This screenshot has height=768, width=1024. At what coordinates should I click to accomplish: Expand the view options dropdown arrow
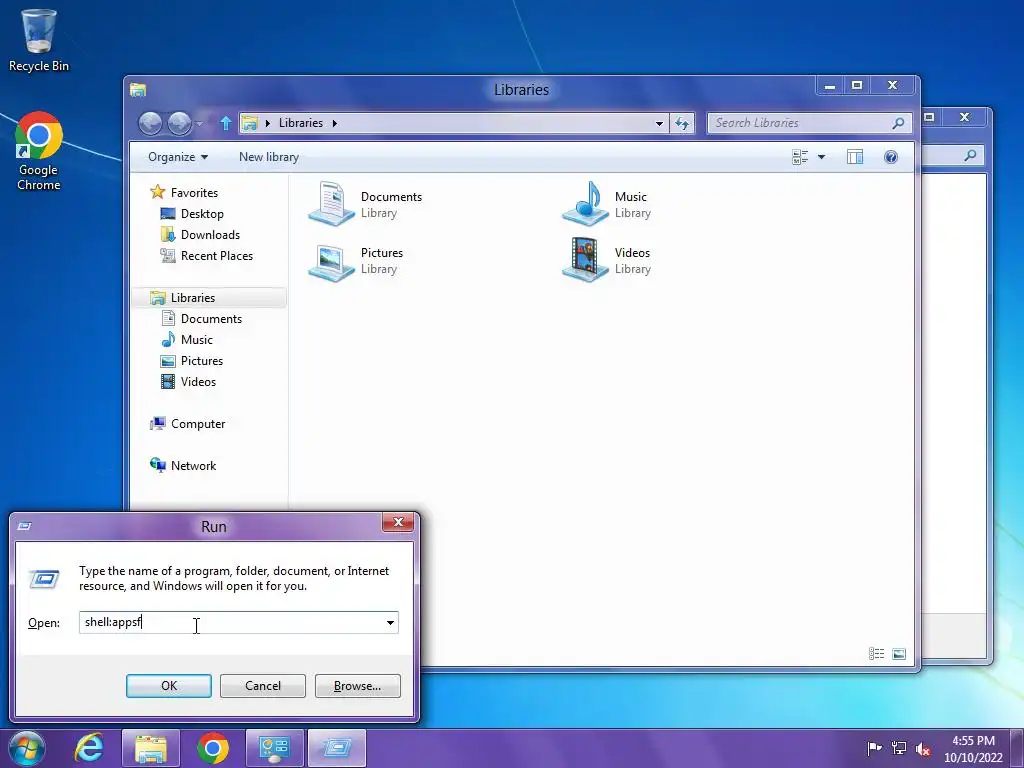(822, 157)
